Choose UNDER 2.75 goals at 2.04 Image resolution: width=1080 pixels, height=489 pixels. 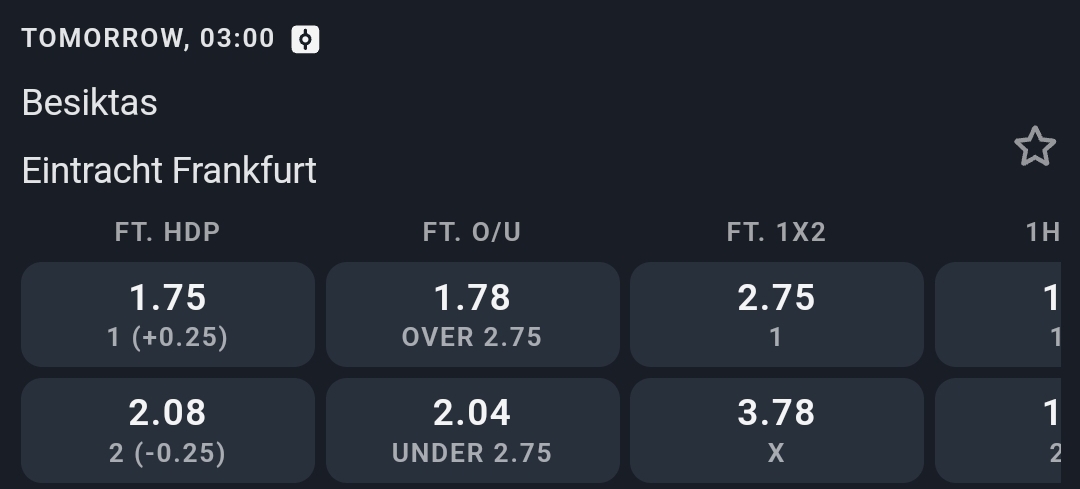point(472,429)
